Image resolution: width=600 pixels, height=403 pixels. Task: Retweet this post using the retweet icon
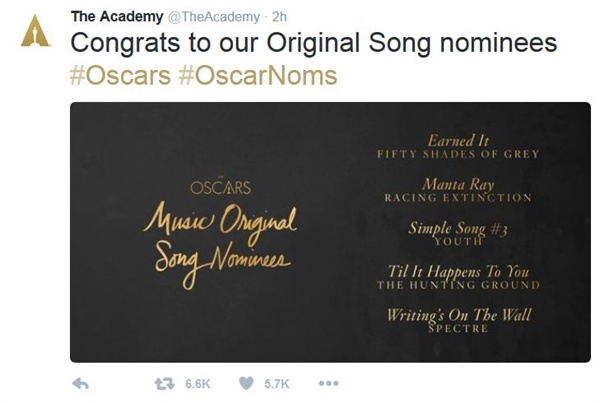(x=164, y=383)
